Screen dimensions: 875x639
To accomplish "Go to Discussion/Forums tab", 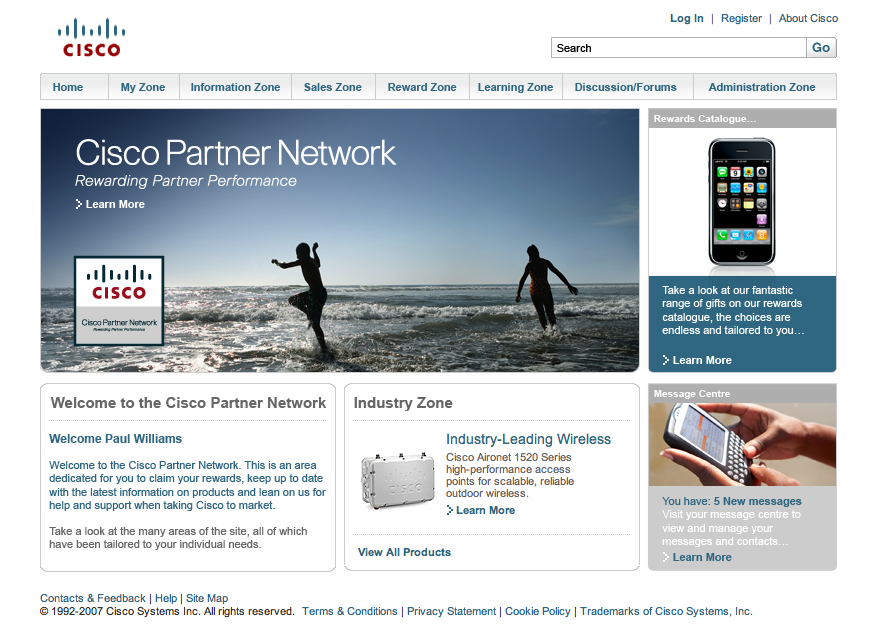I will (x=626, y=87).
